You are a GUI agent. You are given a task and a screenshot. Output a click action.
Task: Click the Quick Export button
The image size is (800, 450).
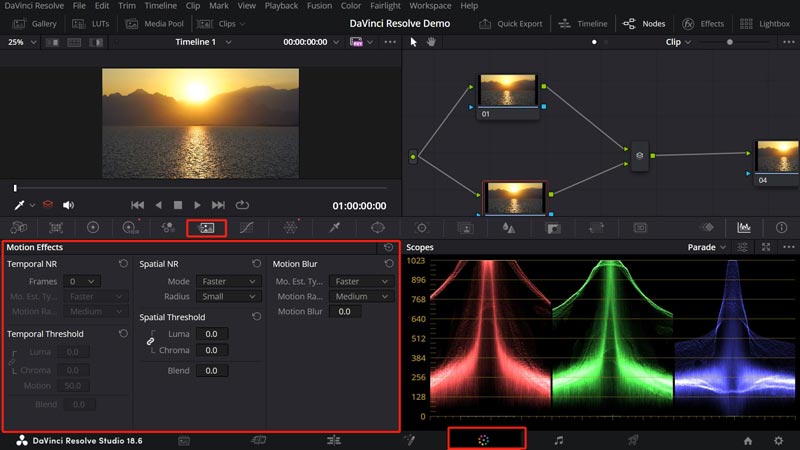point(510,23)
